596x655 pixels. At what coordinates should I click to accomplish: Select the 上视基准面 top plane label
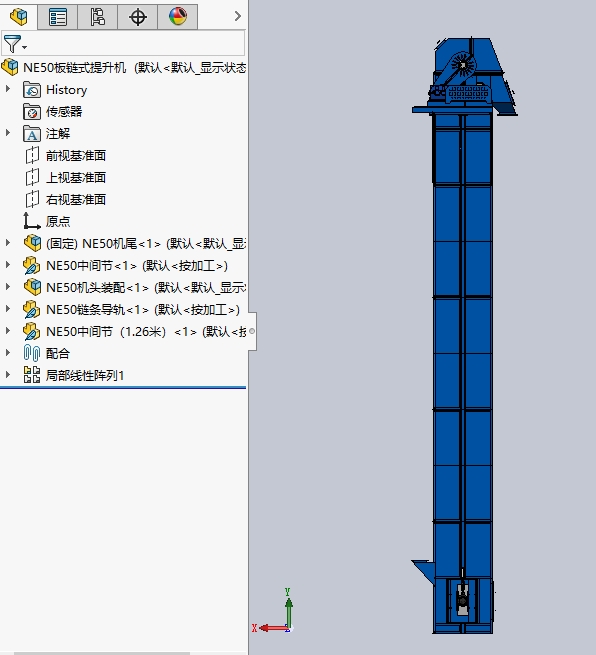[x=76, y=178]
